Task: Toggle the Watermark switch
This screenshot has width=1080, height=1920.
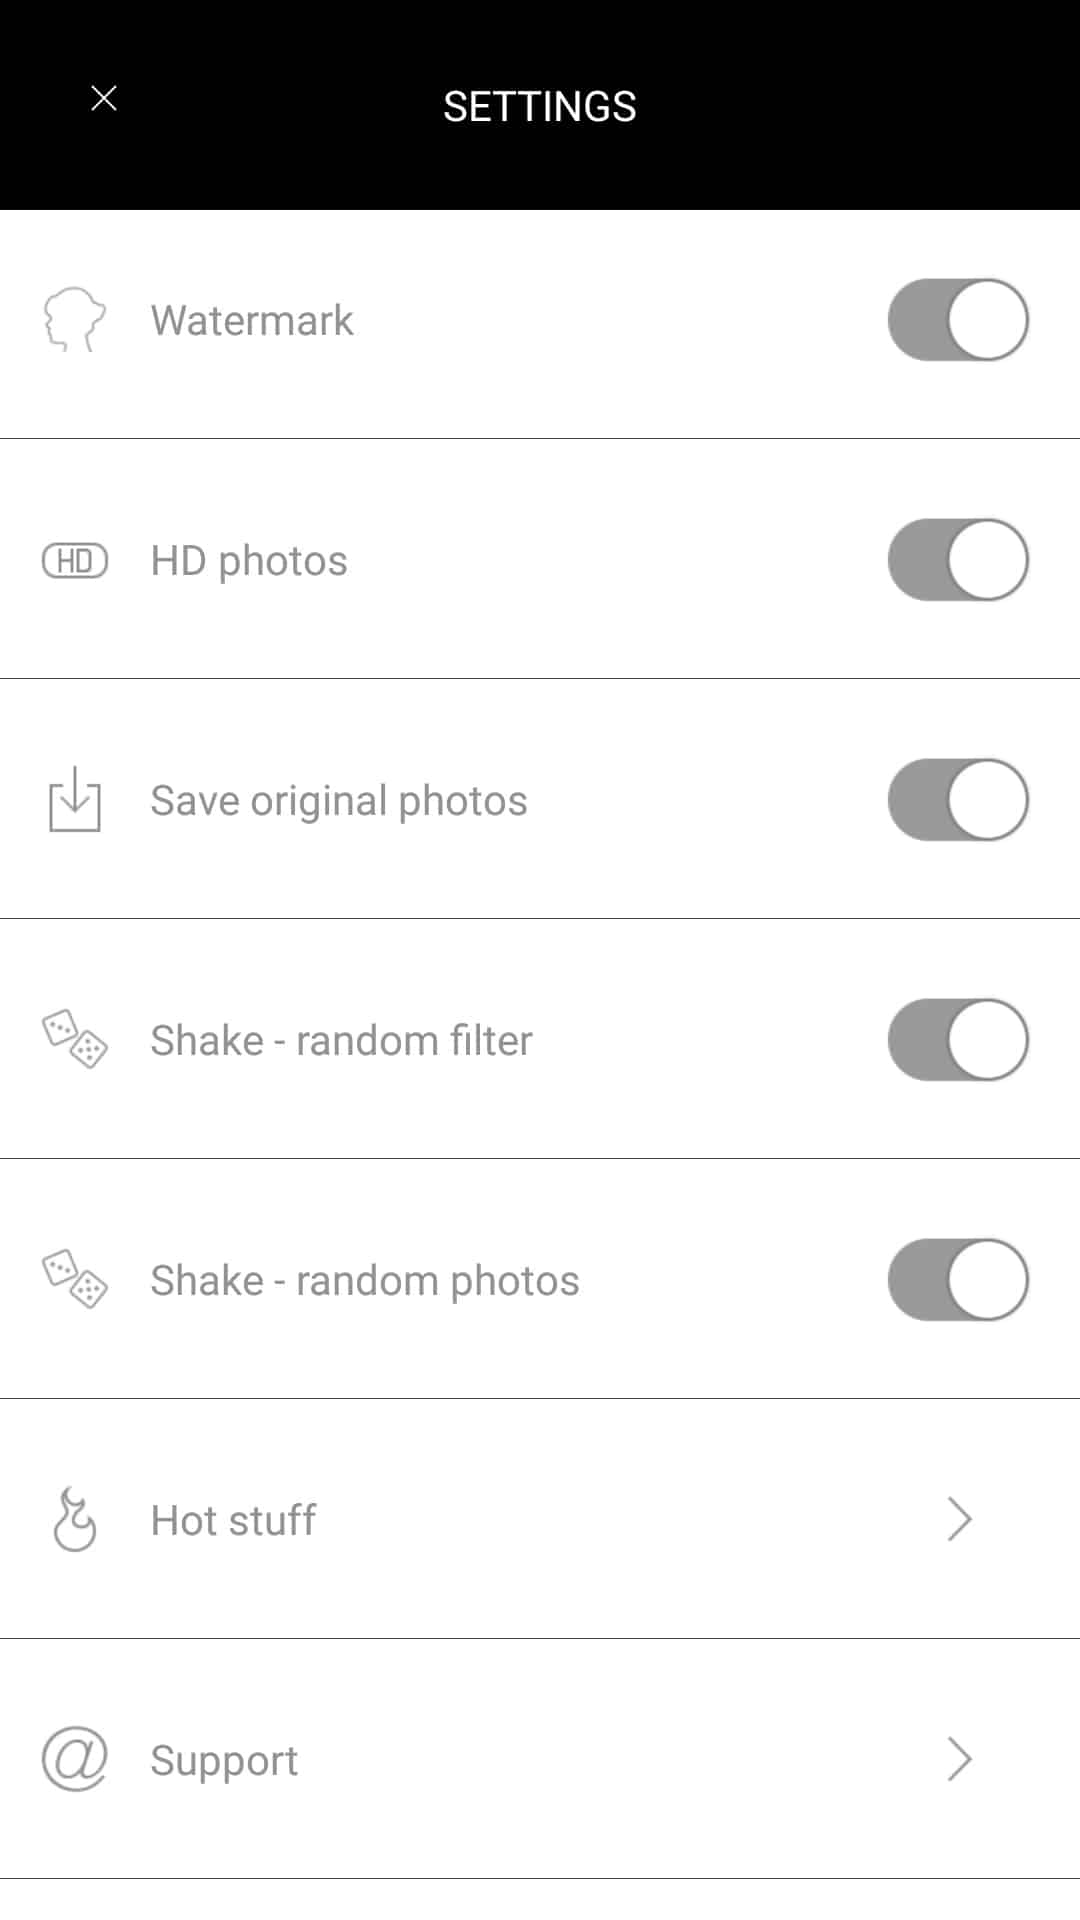Action: [958, 320]
